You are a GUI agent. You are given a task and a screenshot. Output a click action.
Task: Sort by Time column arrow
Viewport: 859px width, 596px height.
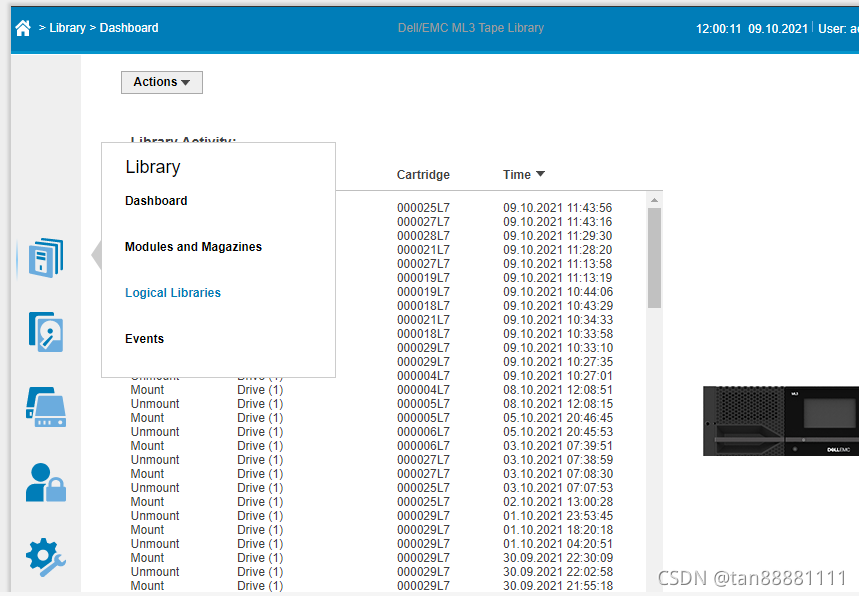pos(540,174)
